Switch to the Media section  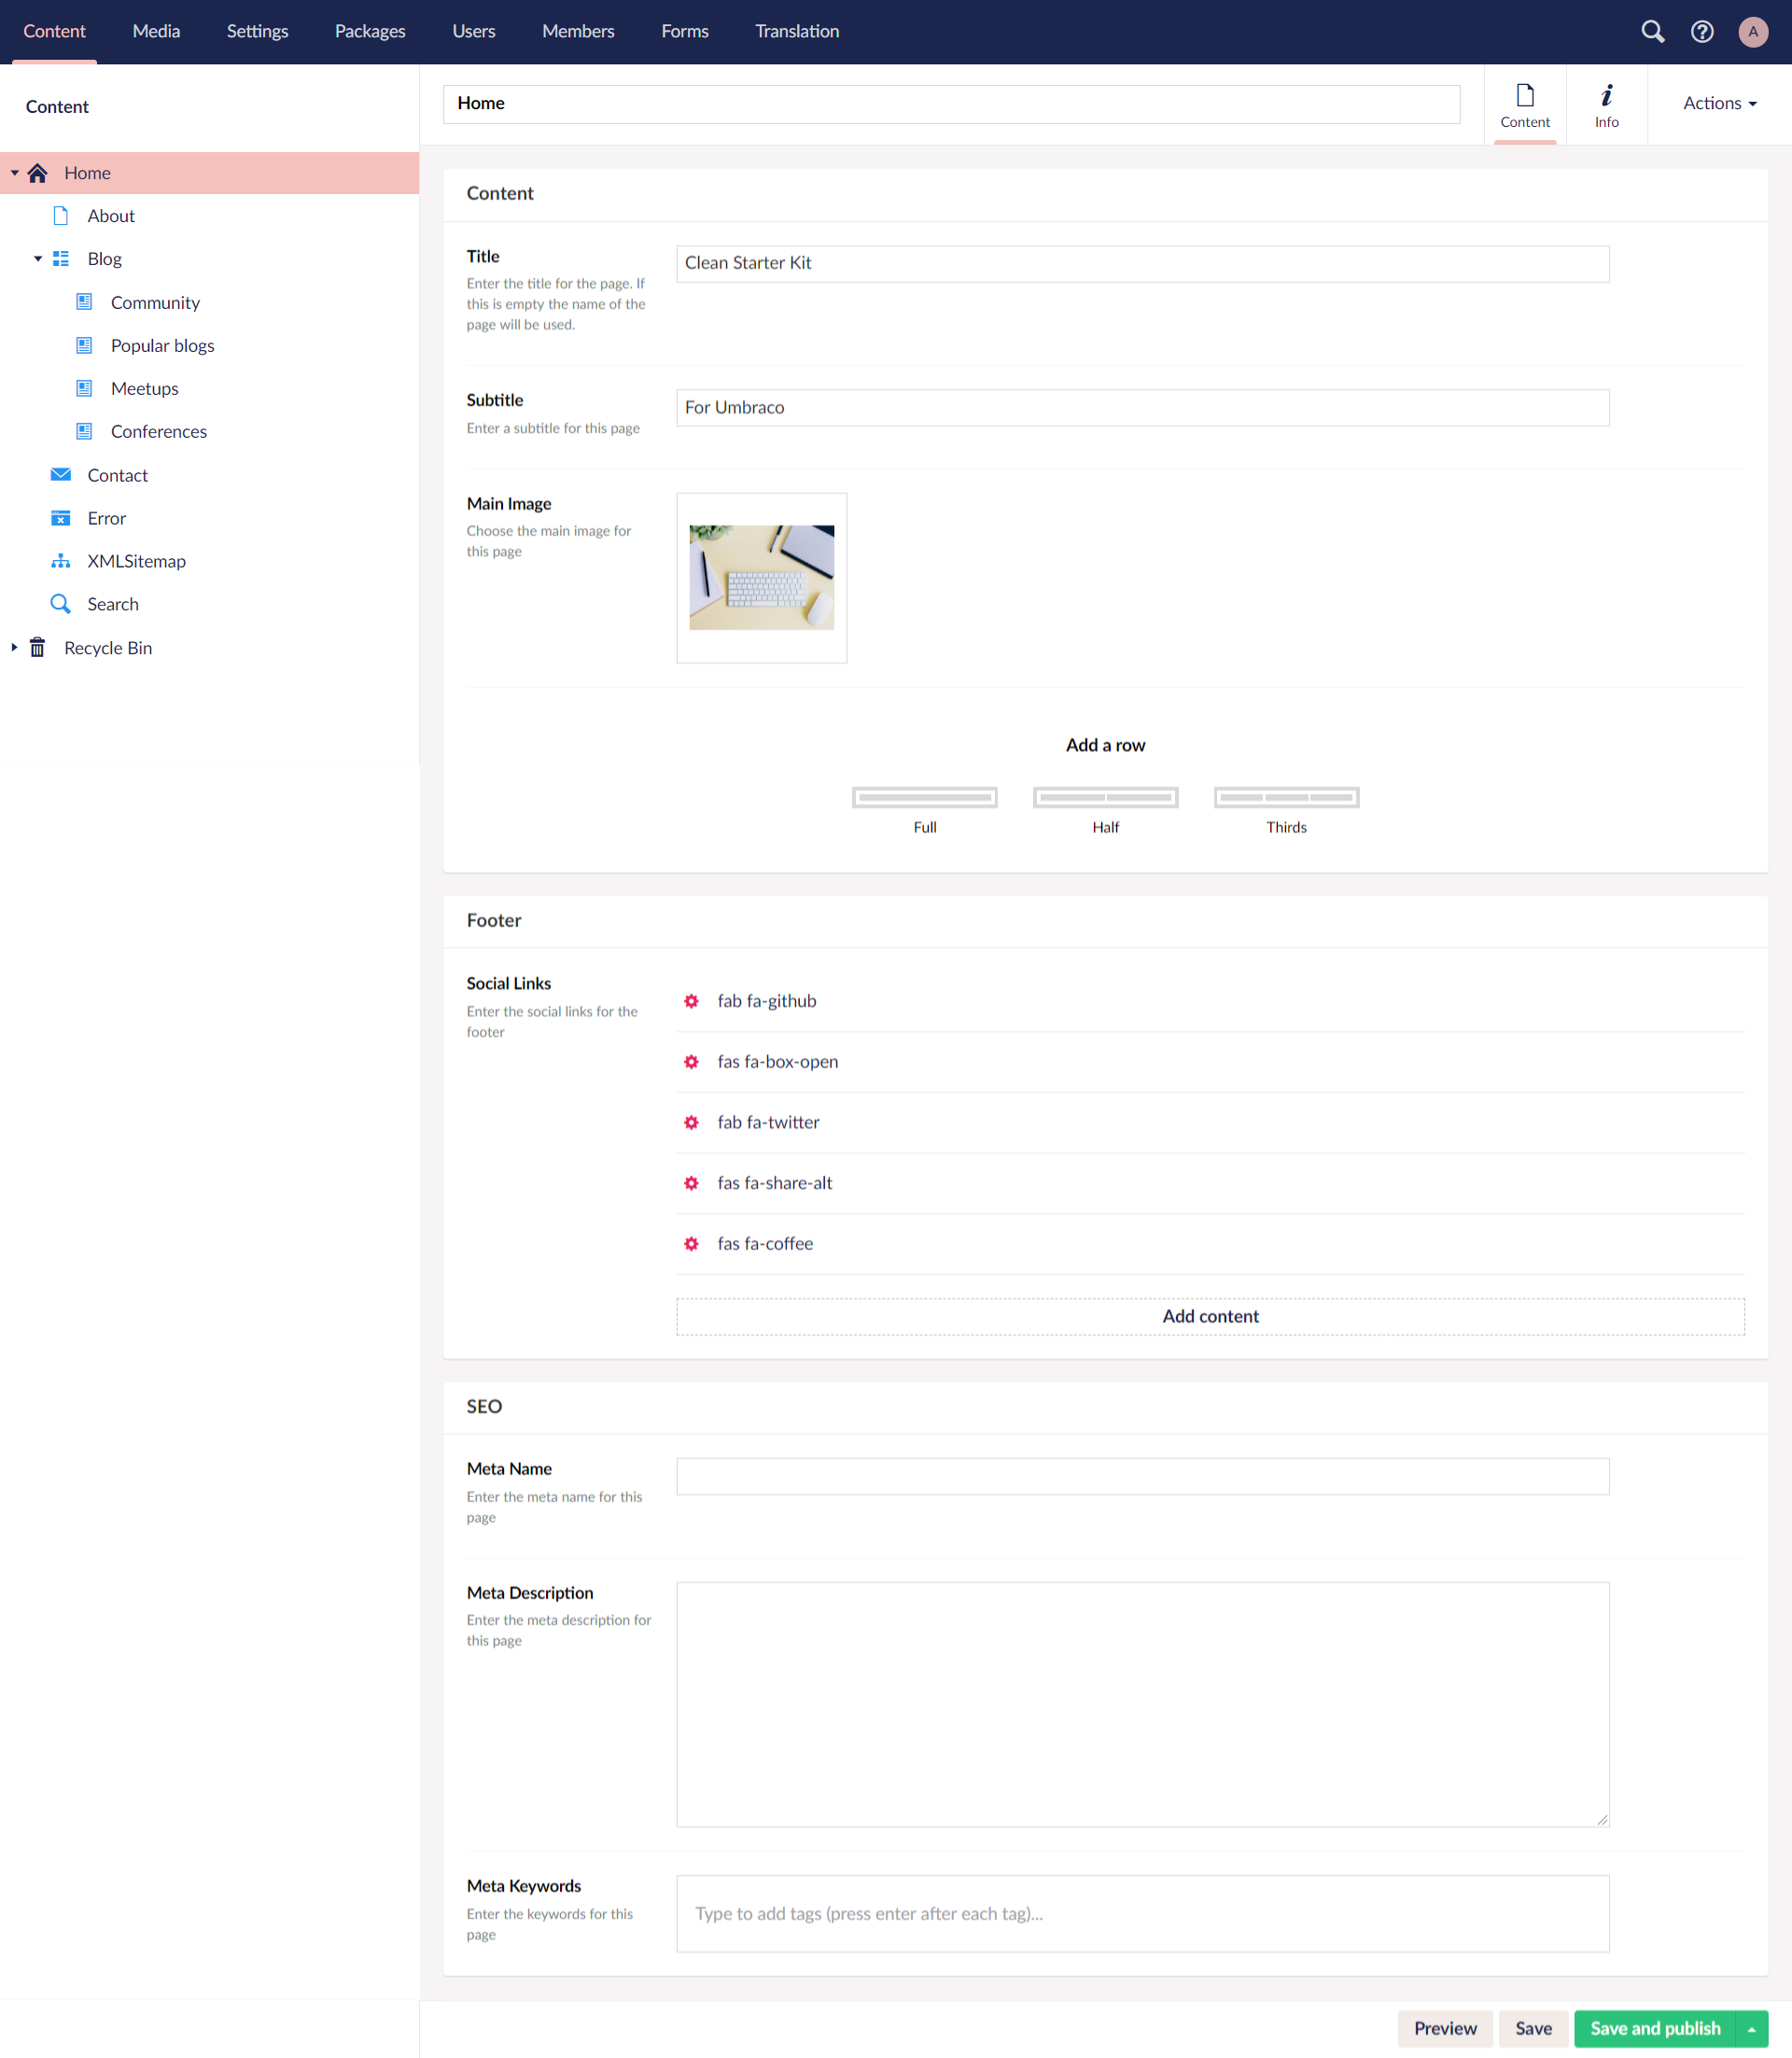click(156, 31)
